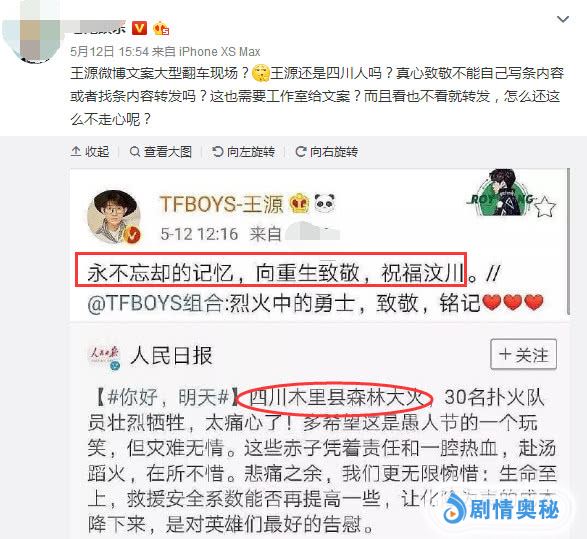Image resolution: width=587 pixels, height=539 pixels.
Task: Click the orange V verified badge
Action: click(140, 28)
